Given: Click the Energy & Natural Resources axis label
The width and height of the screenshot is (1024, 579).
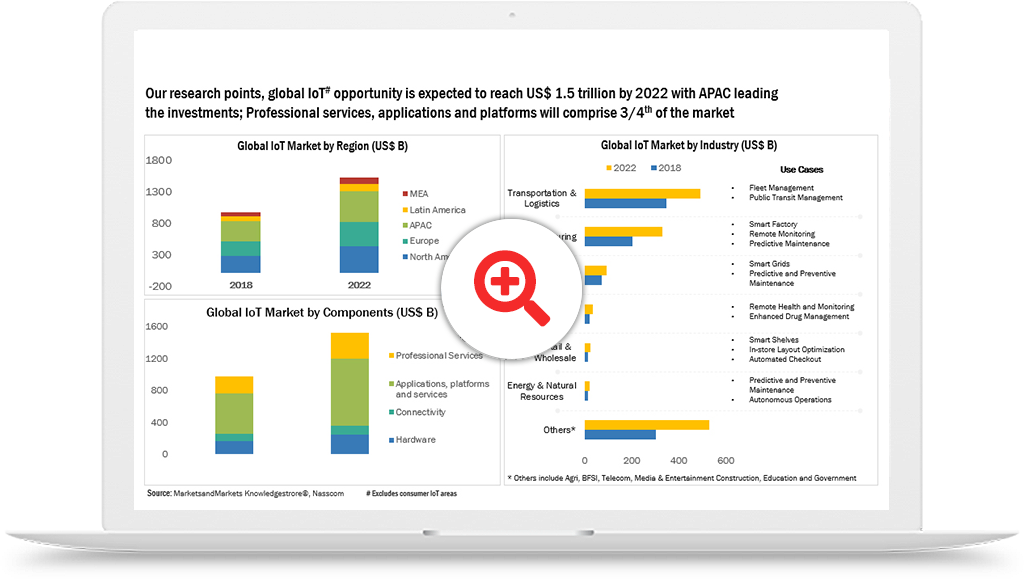Looking at the screenshot, I should click(541, 391).
